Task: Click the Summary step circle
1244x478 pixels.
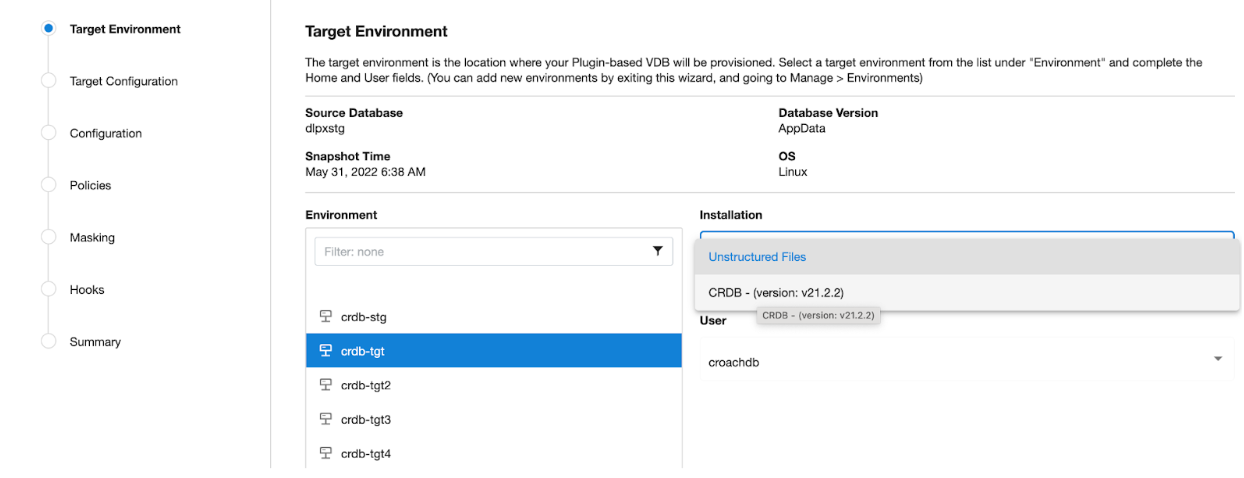Action: [x=48, y=341]
